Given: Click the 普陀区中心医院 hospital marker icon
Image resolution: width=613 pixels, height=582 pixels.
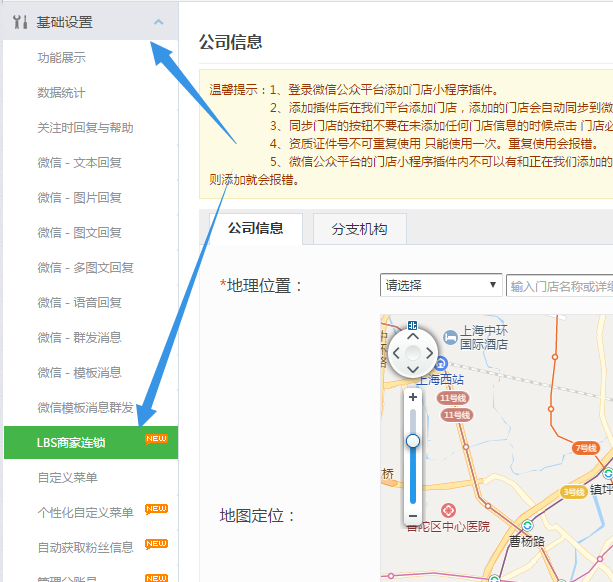Looking at the screenshot, I should (448, 511).
